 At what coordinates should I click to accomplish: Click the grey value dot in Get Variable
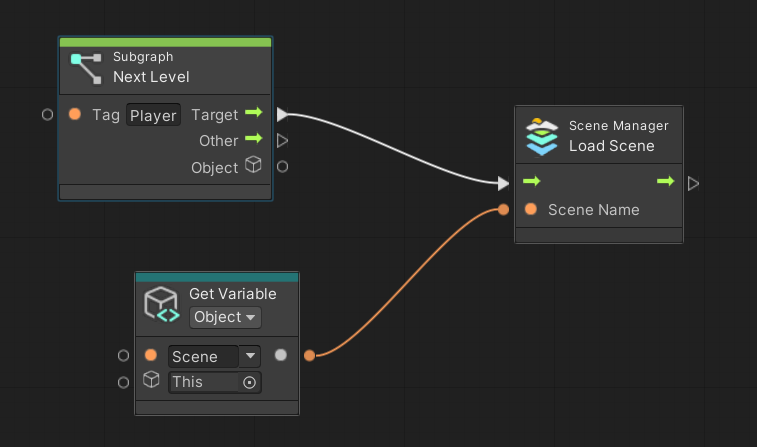click(280, 355)
